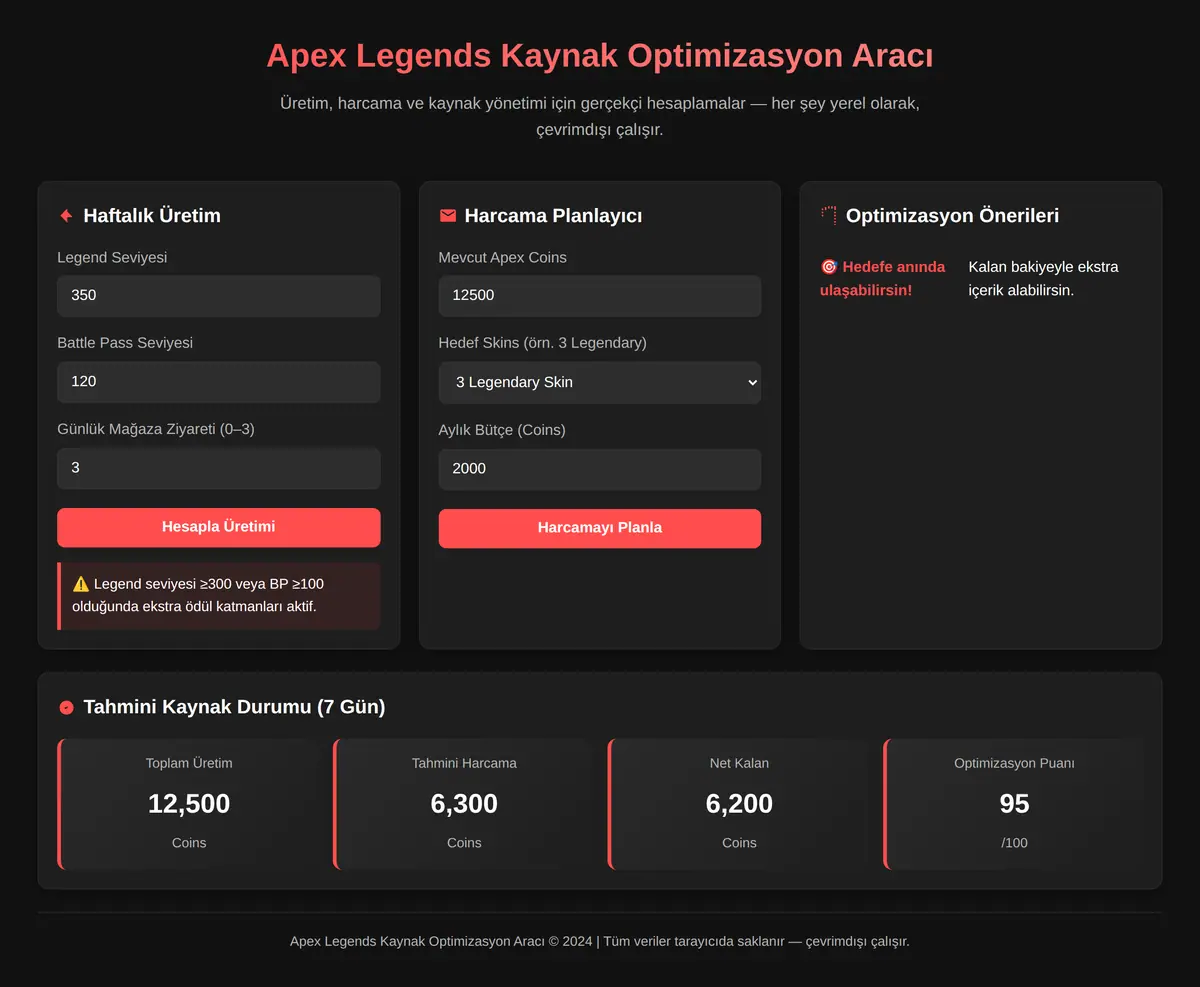Click the Harcama Planlayıcı heading

pos(553,216)
